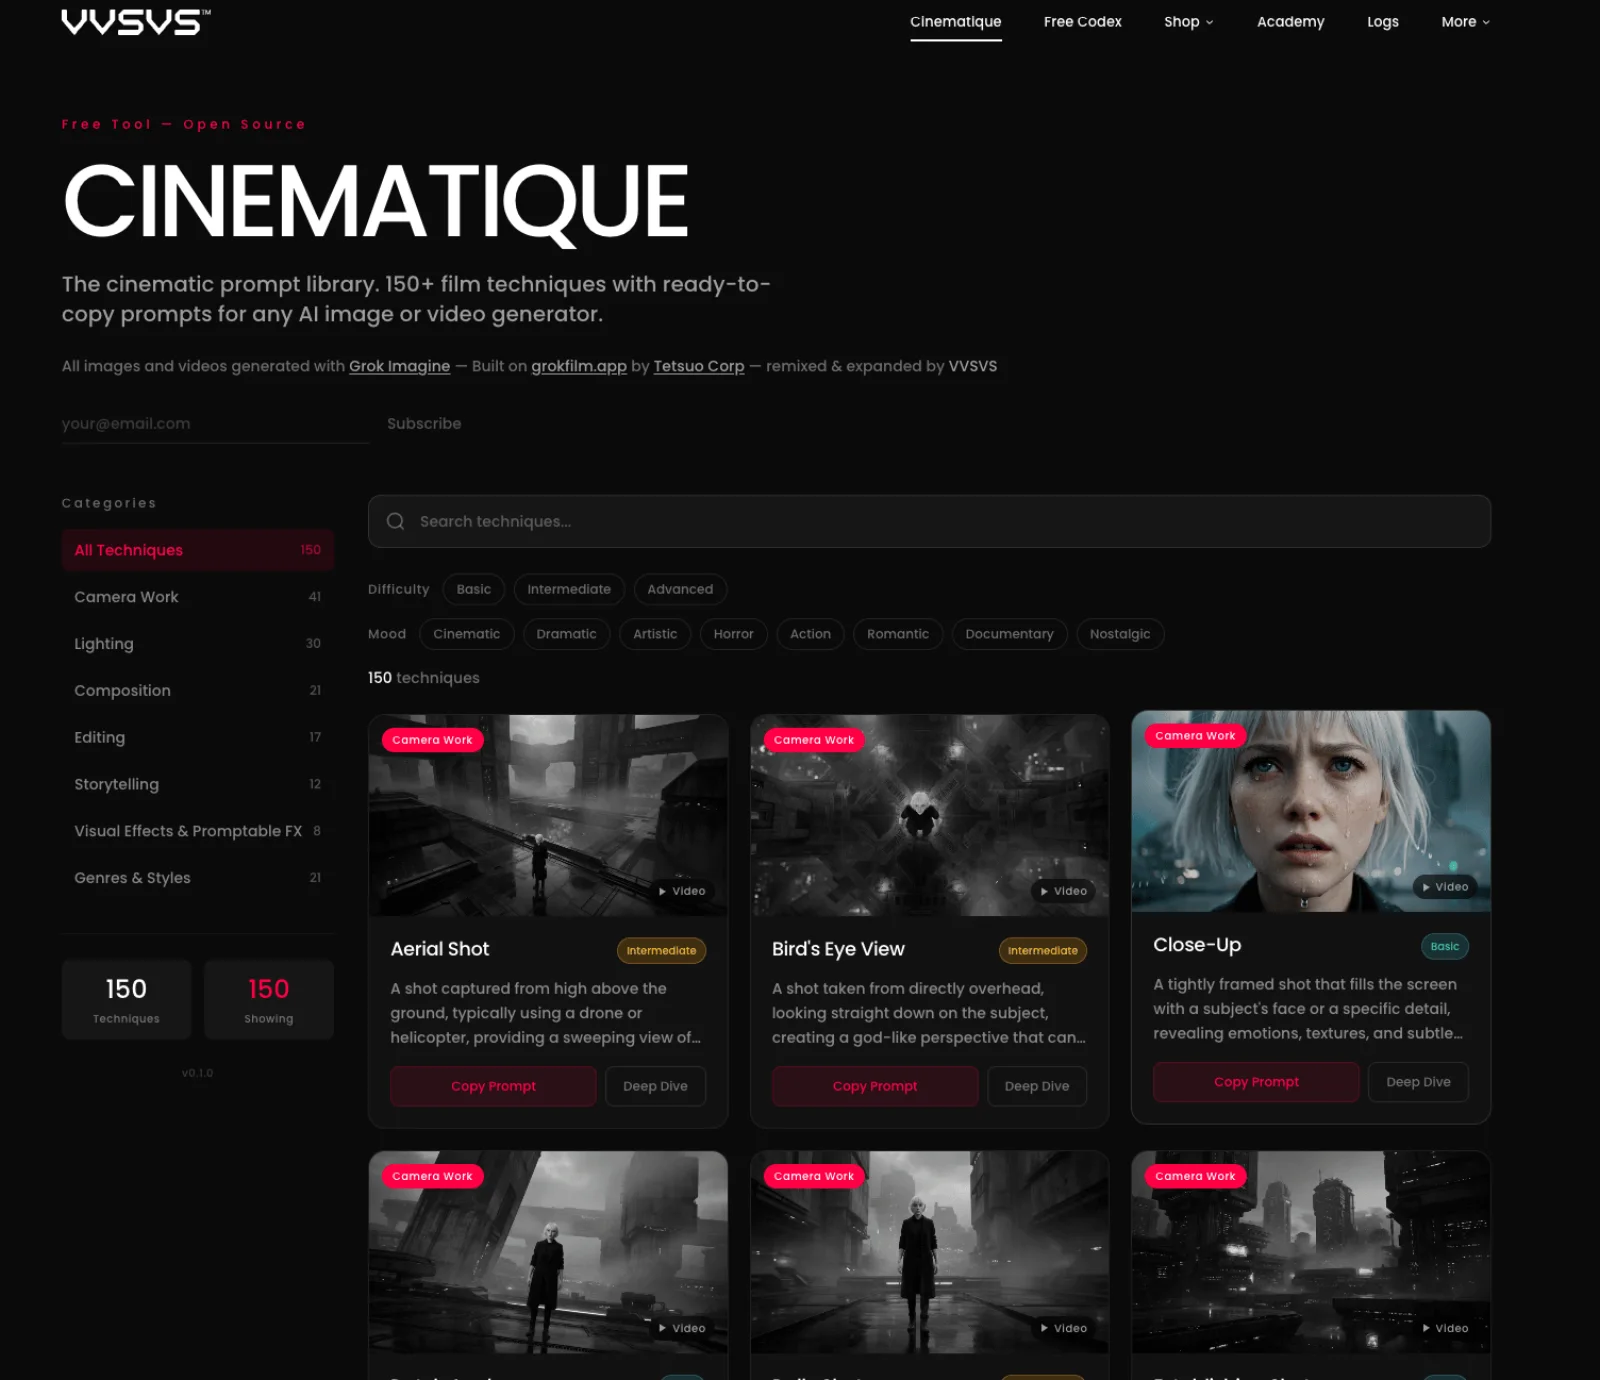Open the Grok Imagine link
This screenshot has height=1380, width=1600.
(x=399, y=366)
